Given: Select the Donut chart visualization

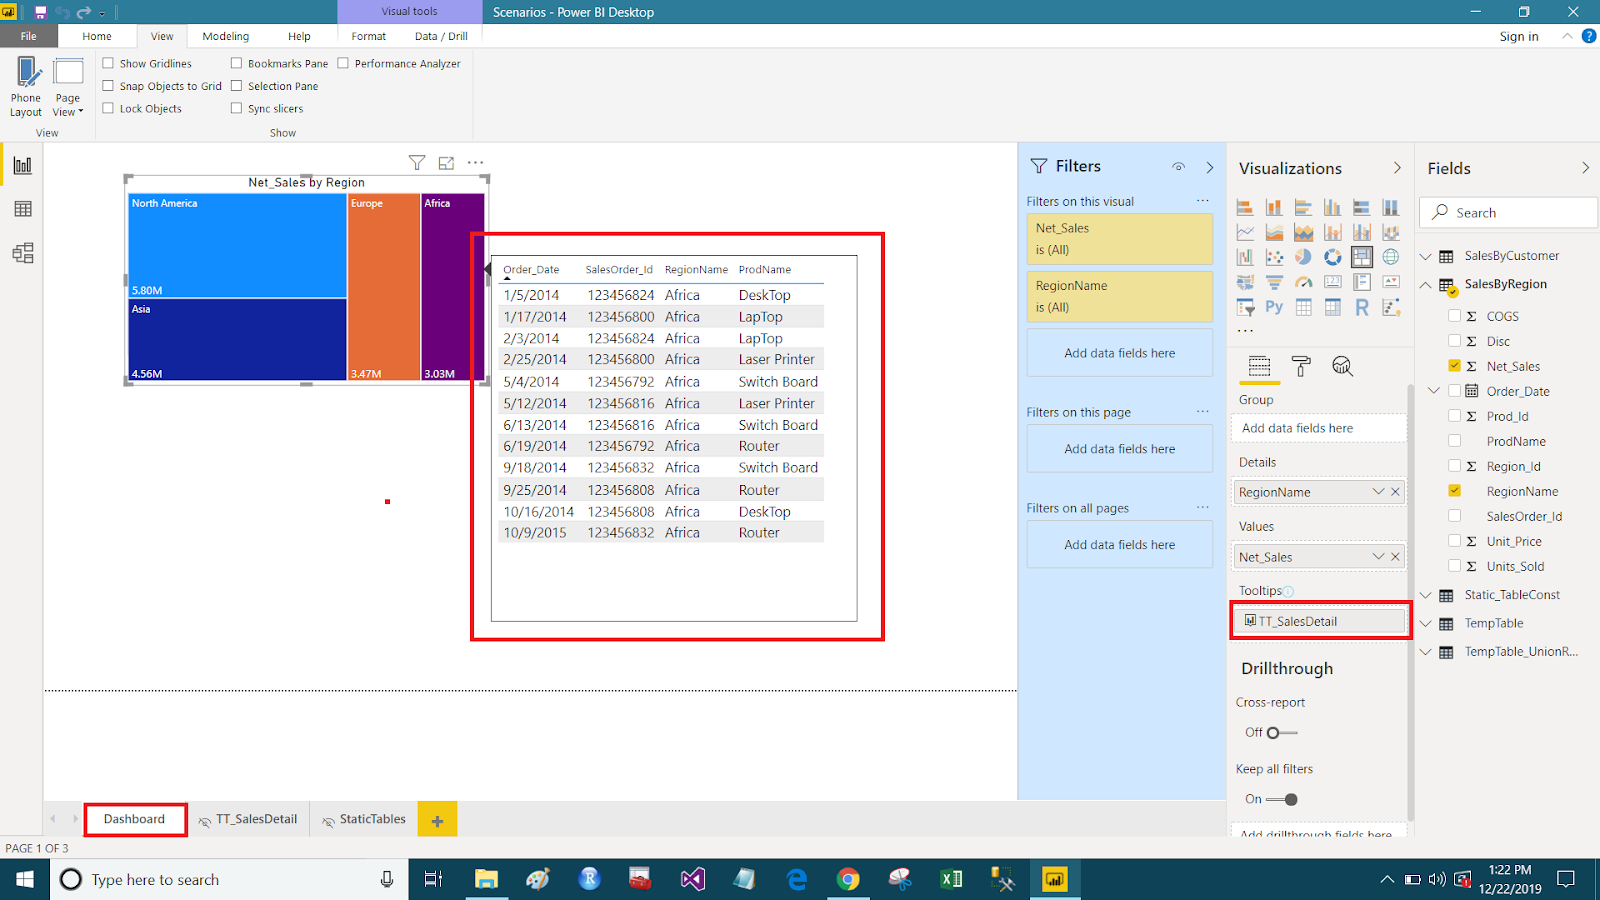Looking at the screenshot, I should coord(1332,257).
